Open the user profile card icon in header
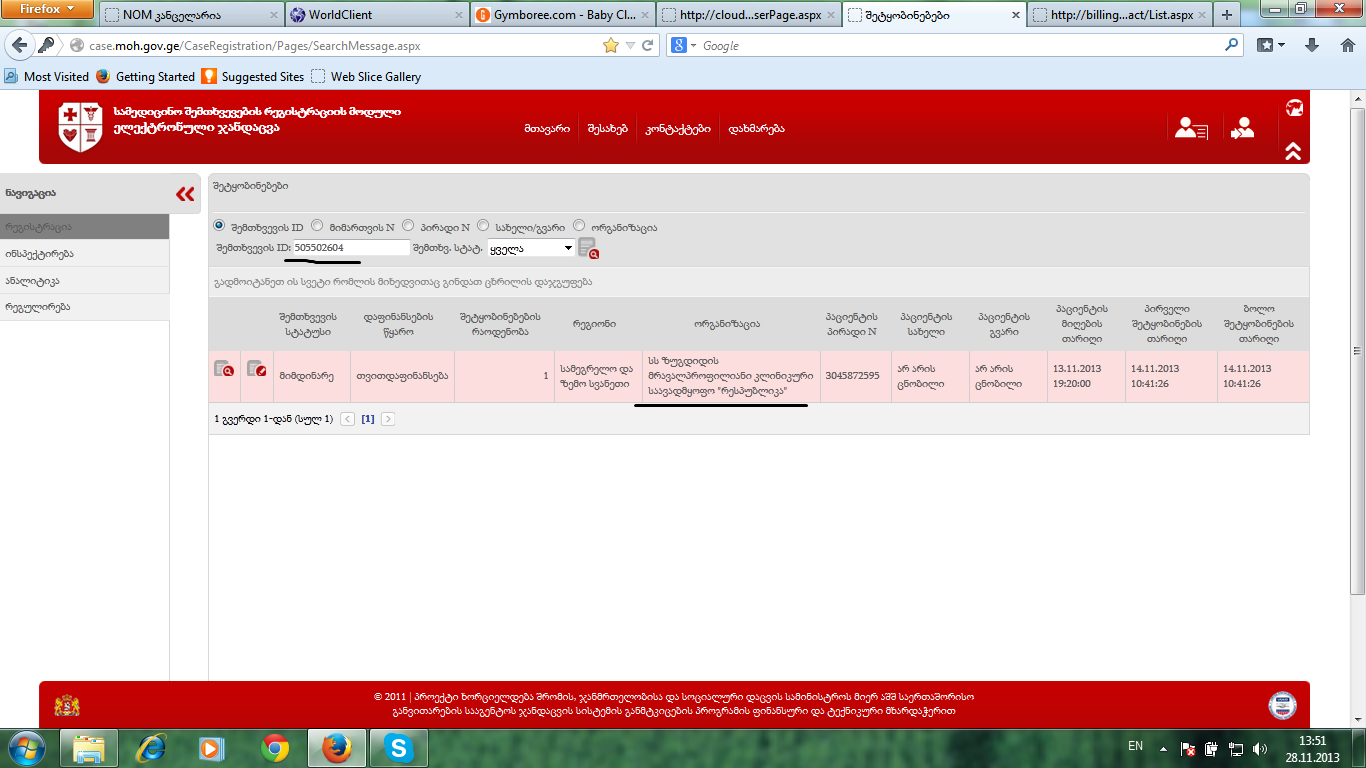This screenshot has width=1366, height=768. (1190, 128)
